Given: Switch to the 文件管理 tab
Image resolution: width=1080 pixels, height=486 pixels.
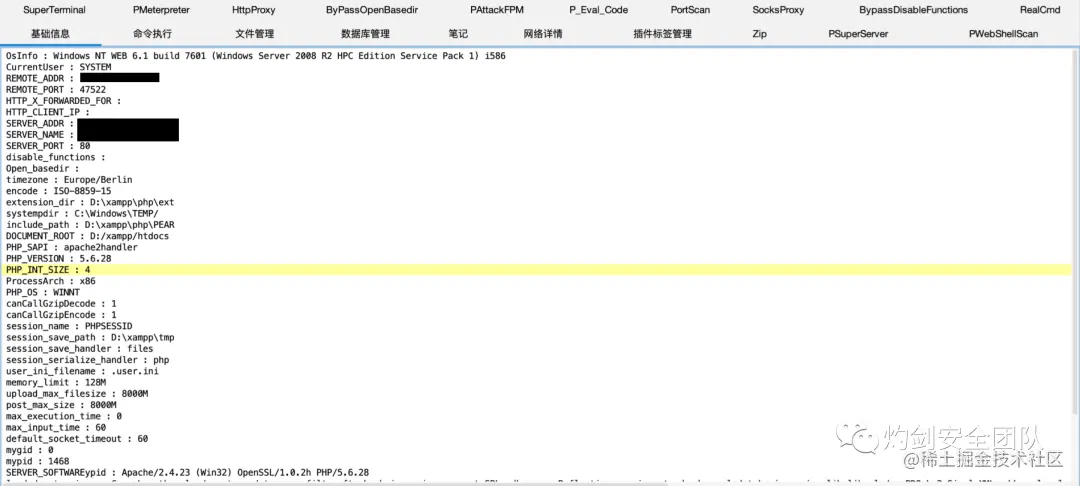Looking at the screenshot, I should [x=254, y=34].
